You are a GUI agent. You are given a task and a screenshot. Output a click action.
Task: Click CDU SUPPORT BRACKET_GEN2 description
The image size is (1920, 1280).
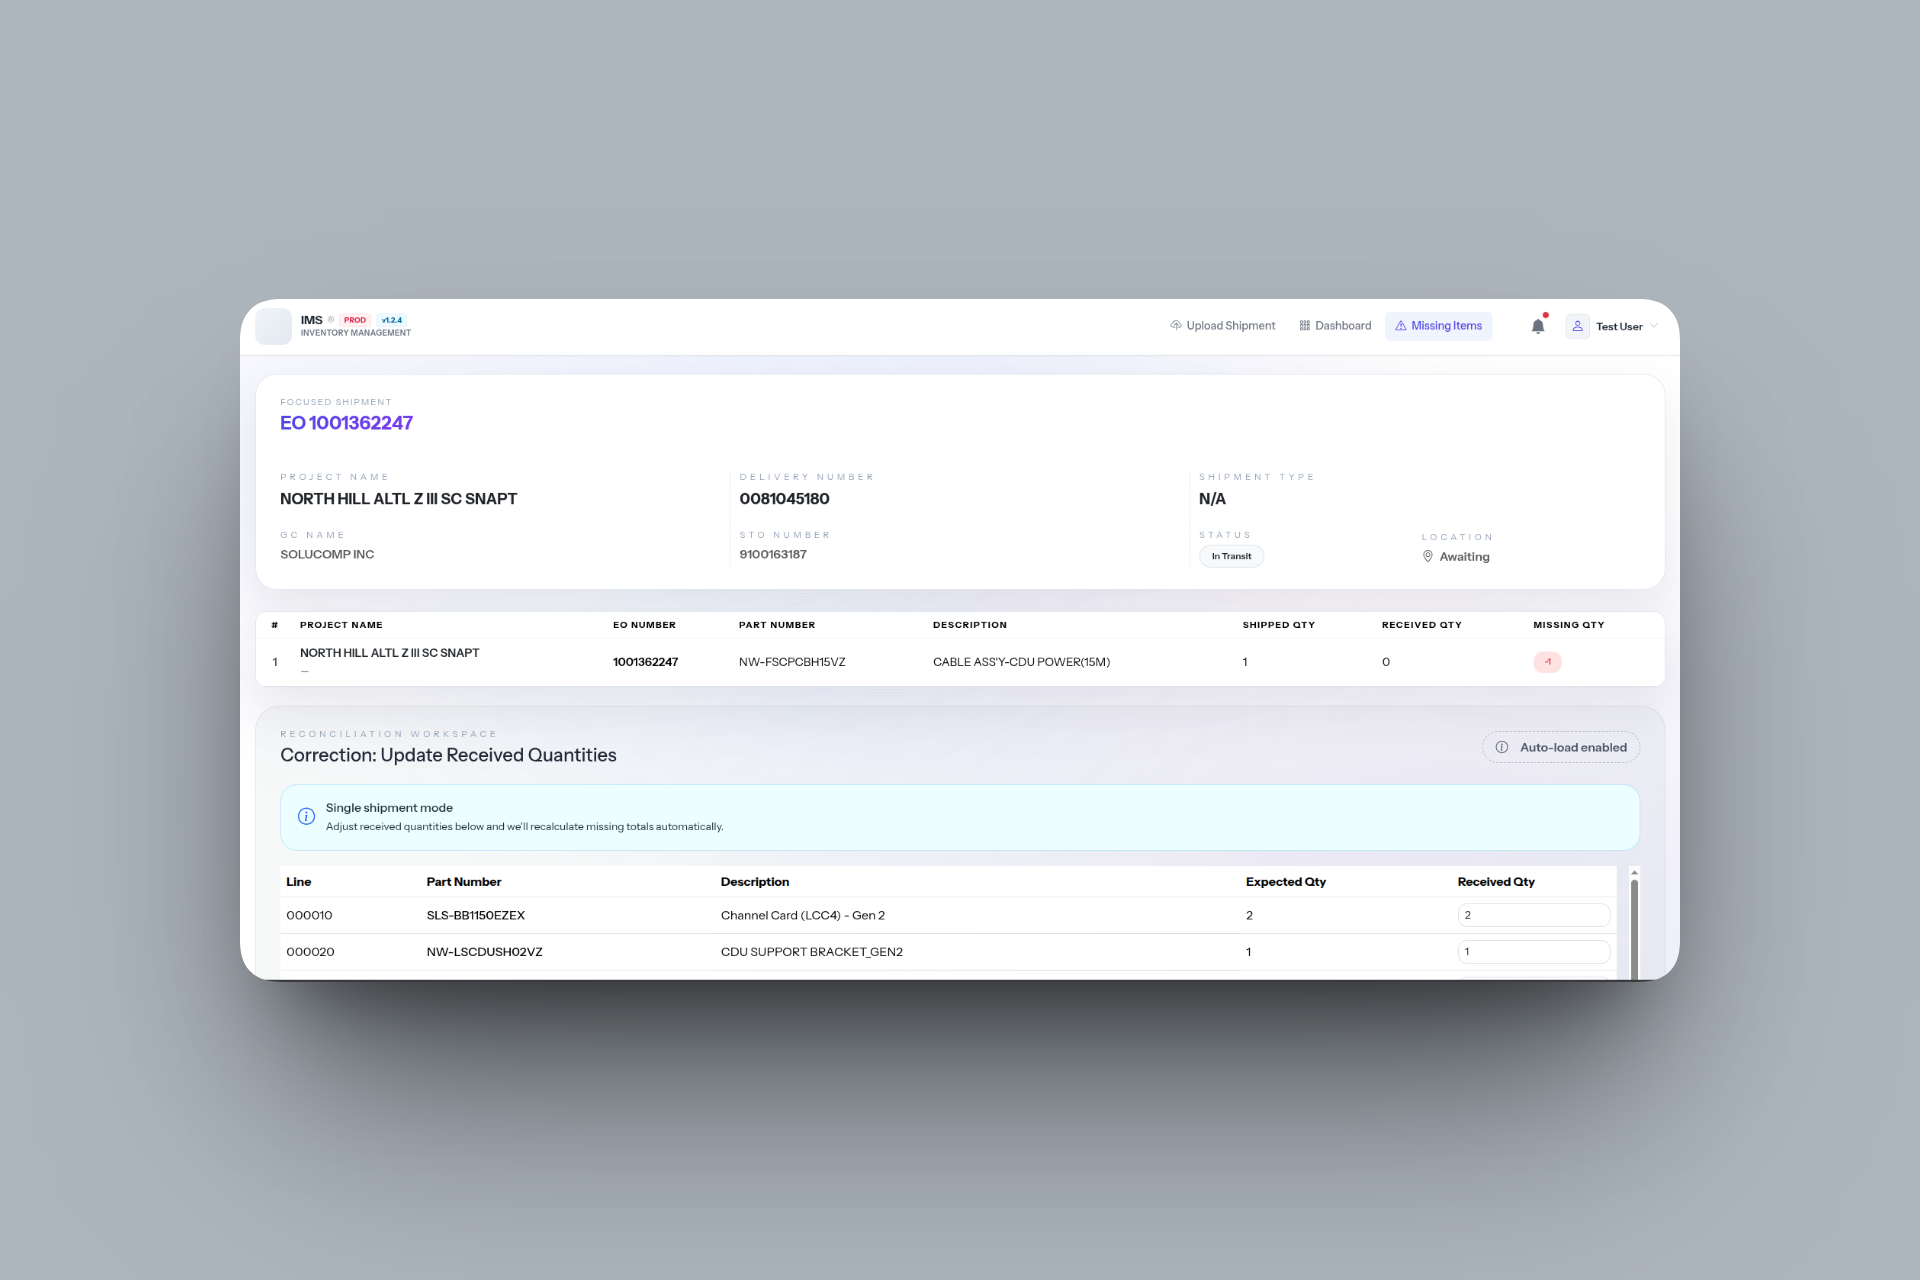click(811, 952)
